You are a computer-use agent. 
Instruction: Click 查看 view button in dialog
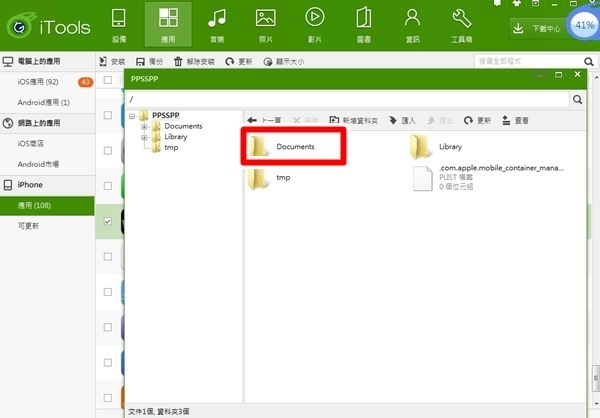(515, 121)
